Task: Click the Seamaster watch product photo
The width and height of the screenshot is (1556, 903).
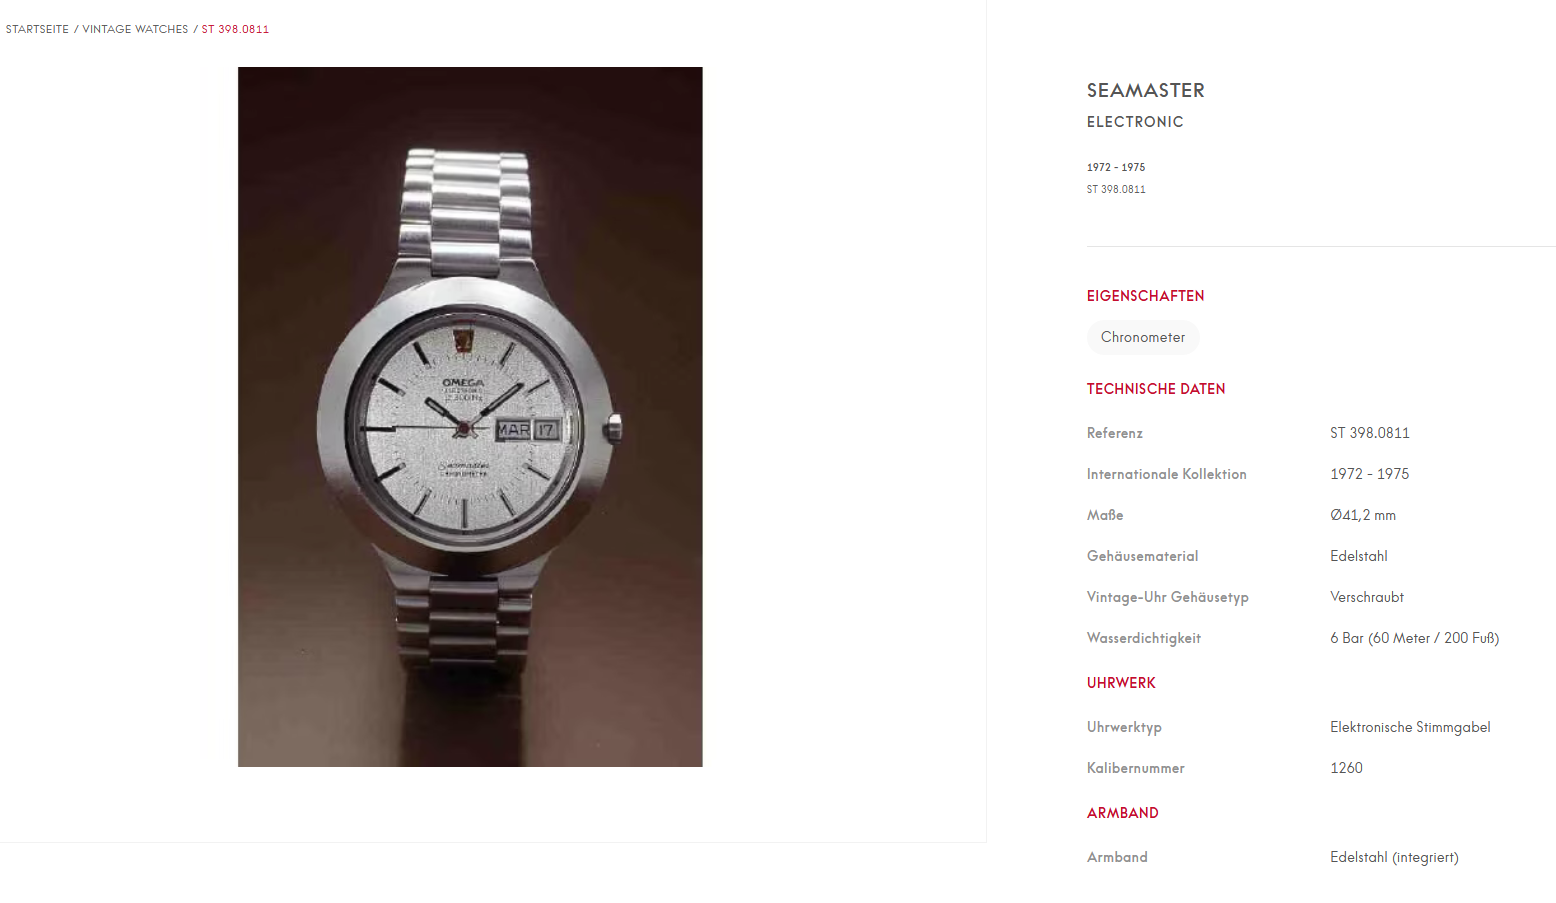Action: click(470, 417)
